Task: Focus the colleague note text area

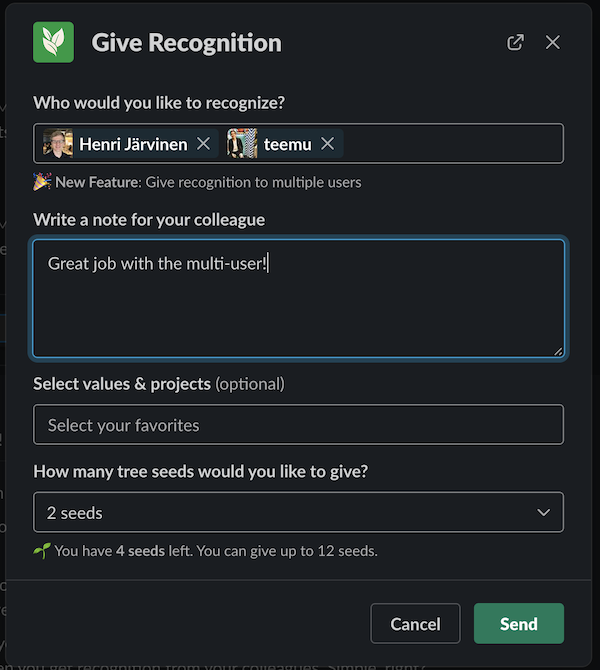Action: pyautogui.click(x=298, y=298)
